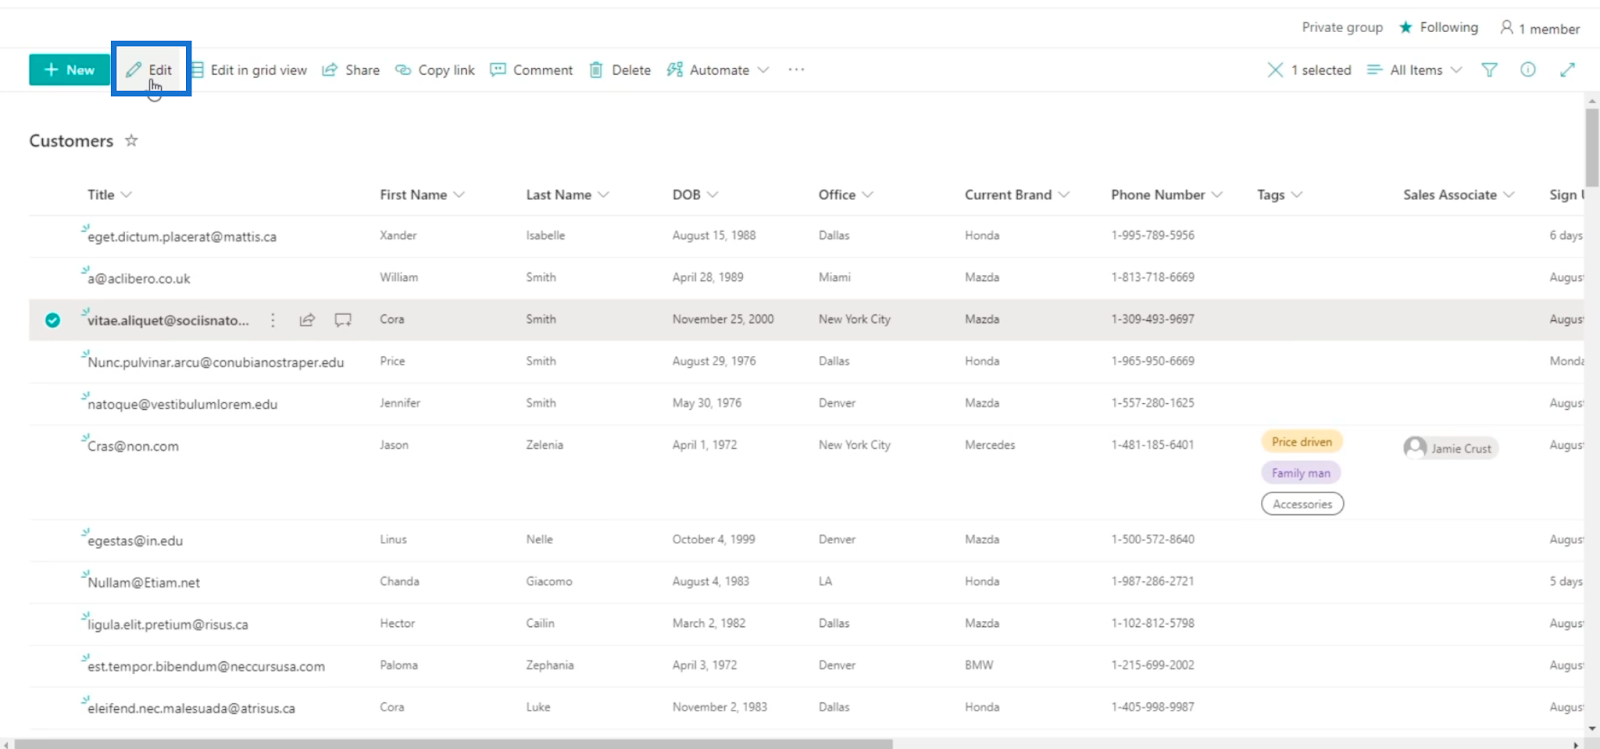This screenshot has height=749, width=1600.
Task: Open the Sales Associate column dropdown
Action: pos(1459,195)
